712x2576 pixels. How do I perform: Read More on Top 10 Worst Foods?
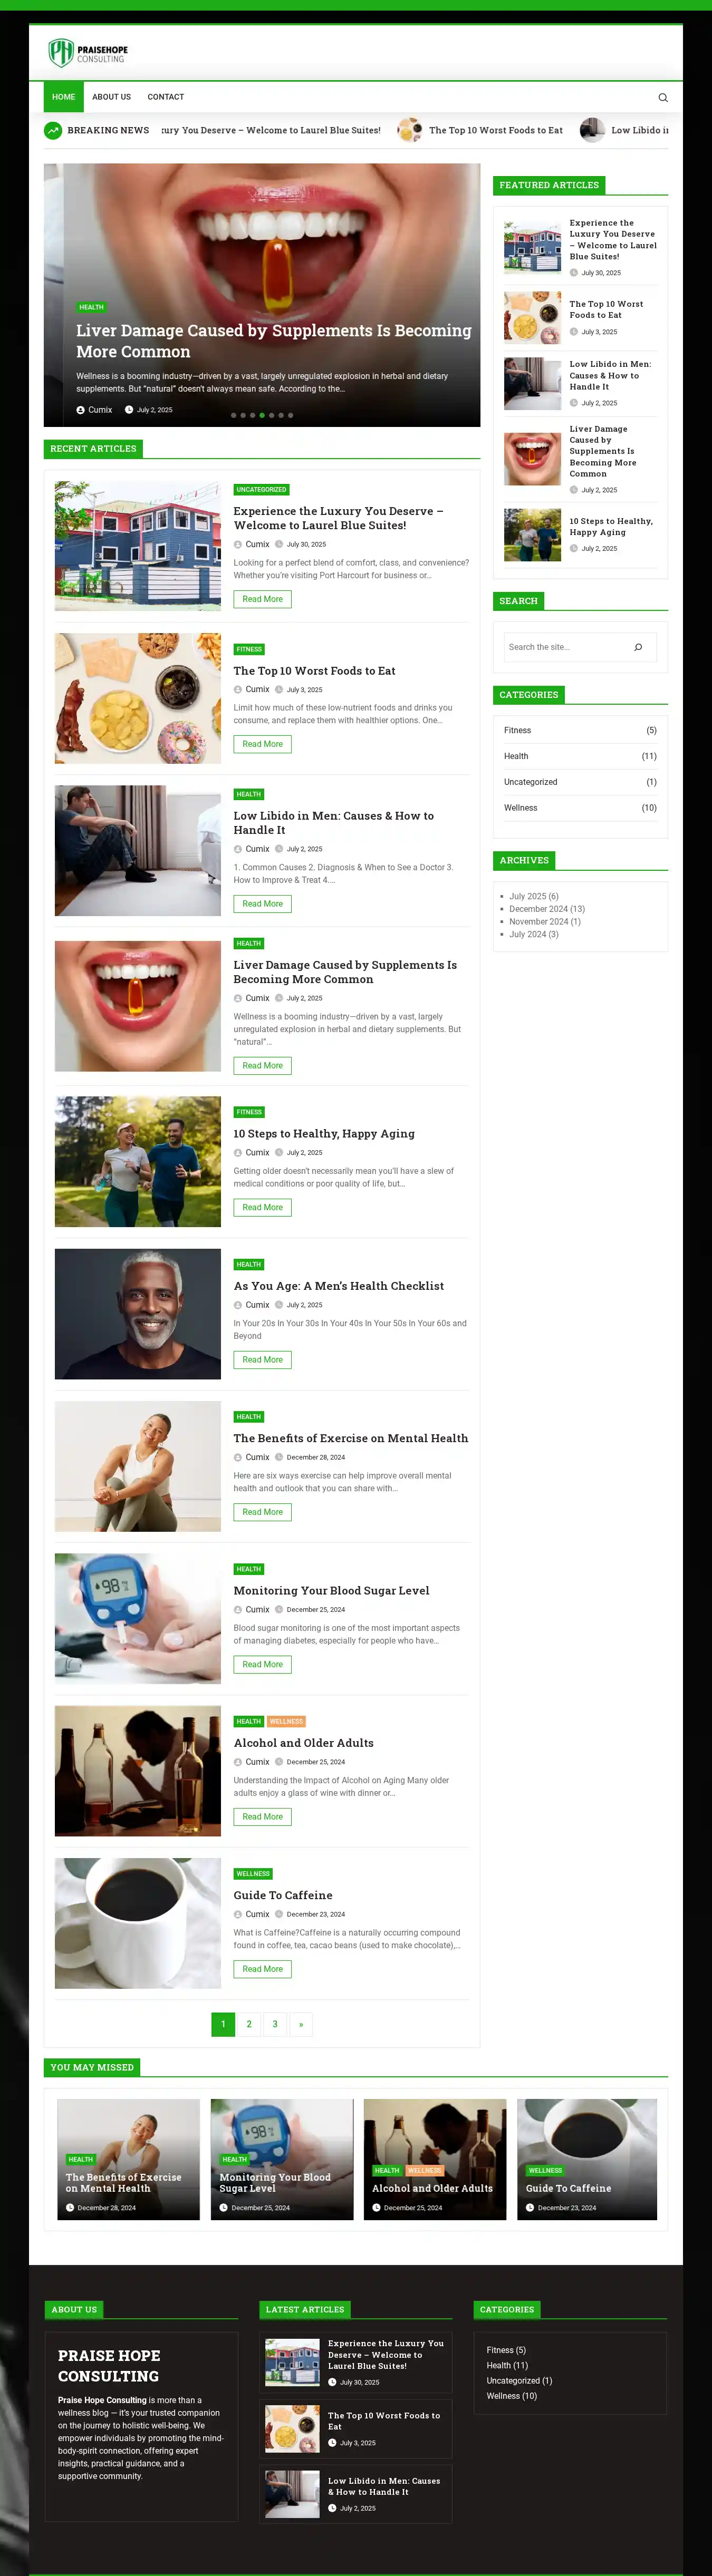[262, 744]
